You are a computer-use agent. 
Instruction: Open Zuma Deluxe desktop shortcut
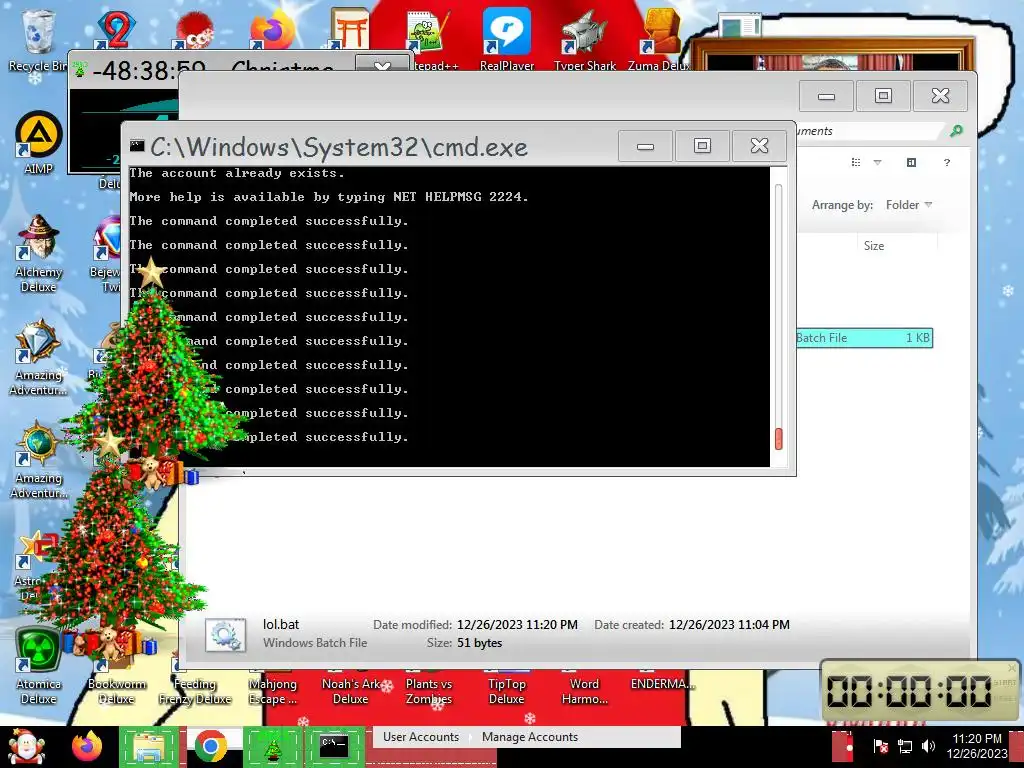click(660, 39)
